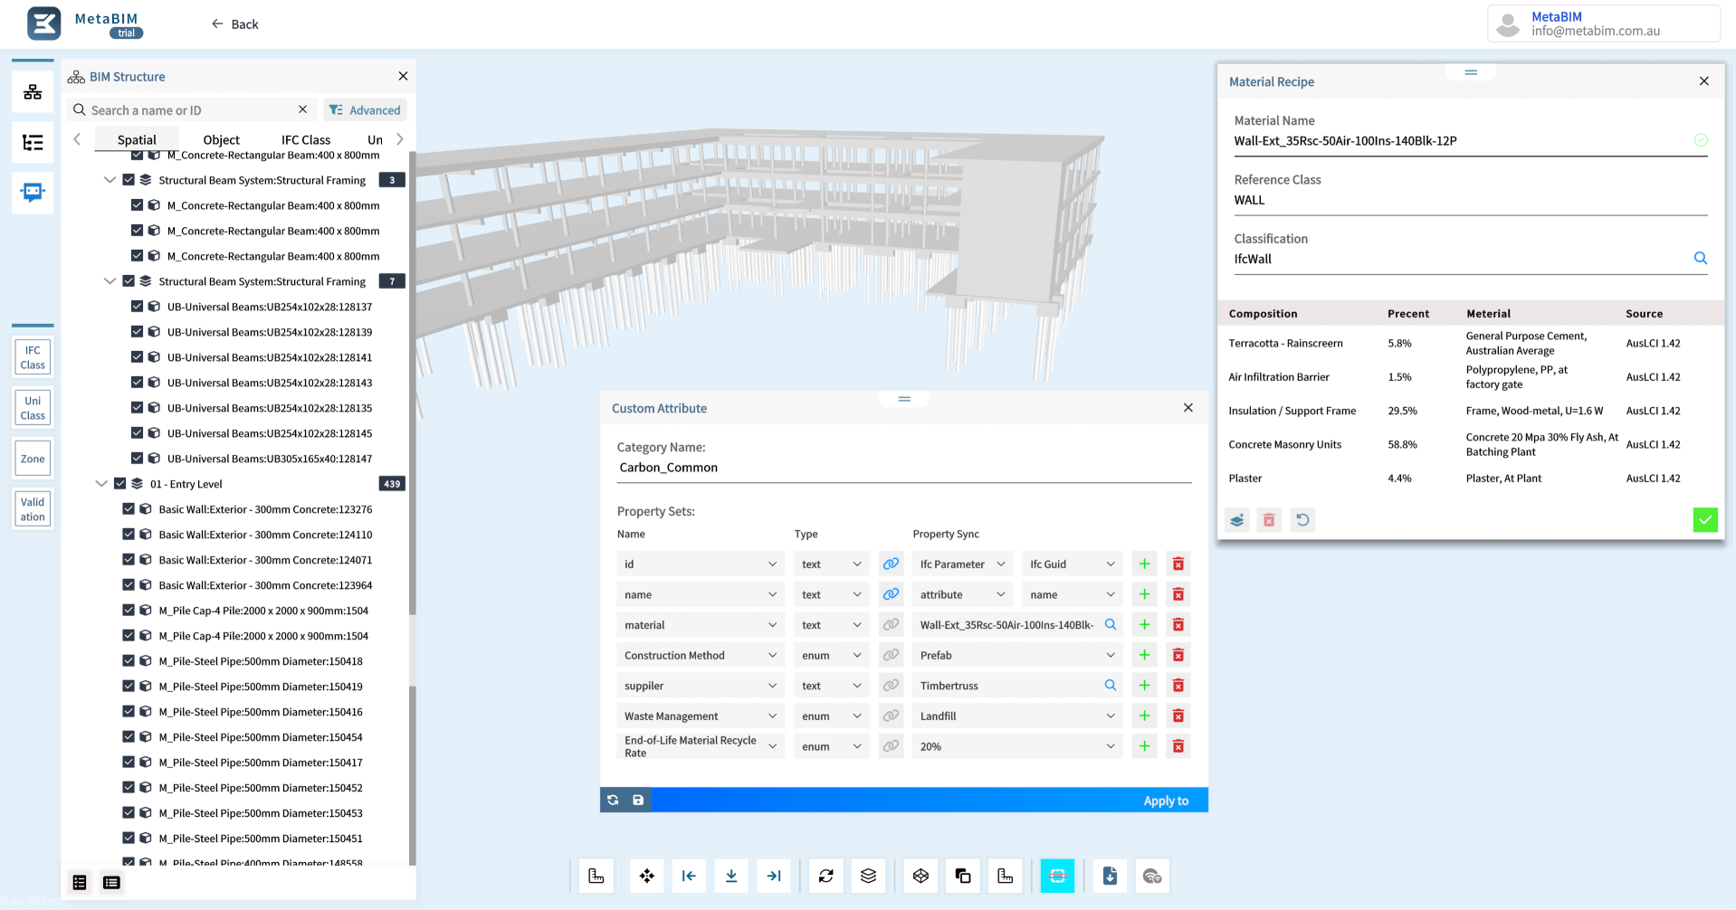Viewport: 1736px width, 910px height.
Task: Toggle checkbox for UB254x102x28:128137 beam
Action: (137, 307)
